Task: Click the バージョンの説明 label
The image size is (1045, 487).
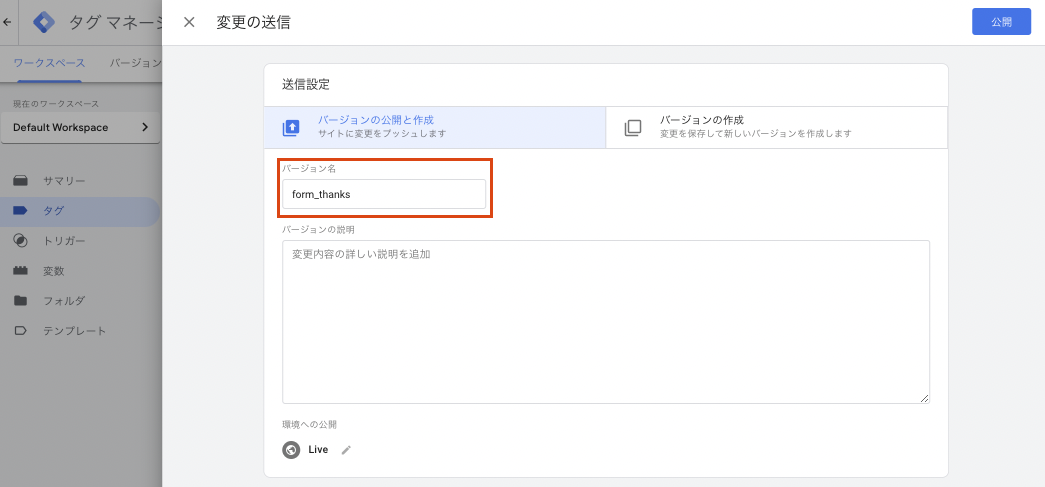Action: coord(318,229)
